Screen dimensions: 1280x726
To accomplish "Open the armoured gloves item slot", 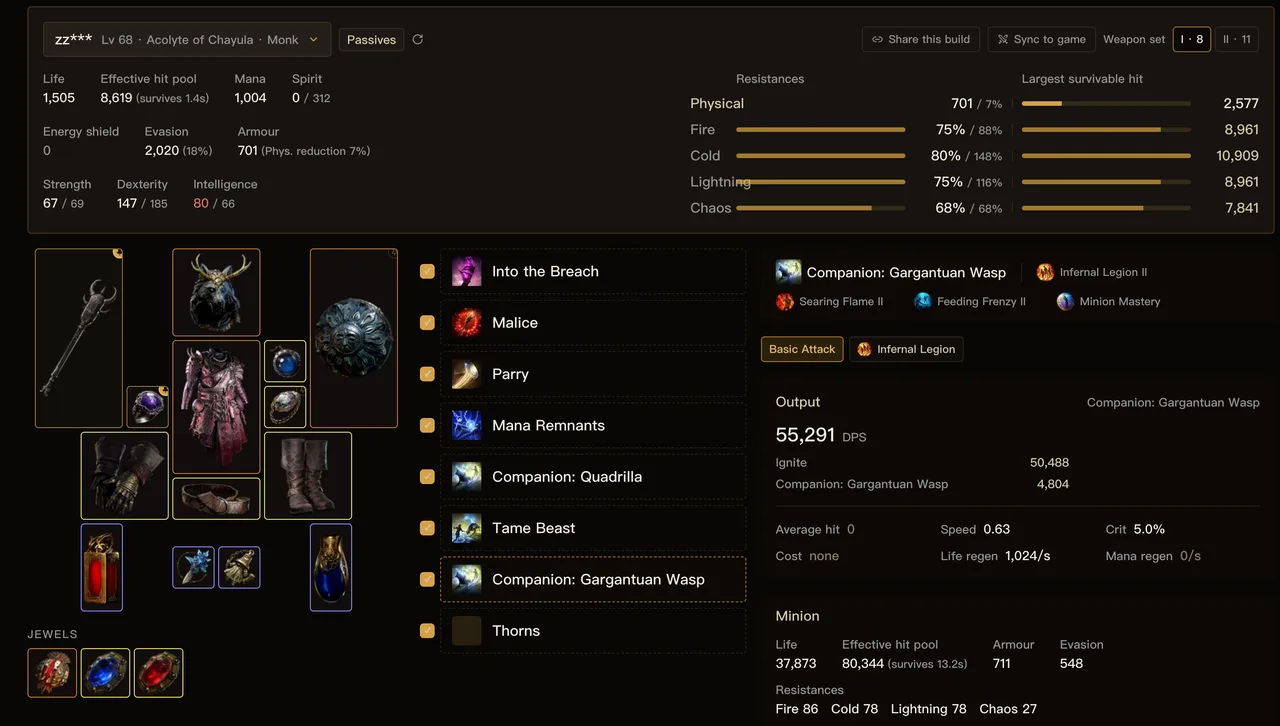I will tap(125, 476).
